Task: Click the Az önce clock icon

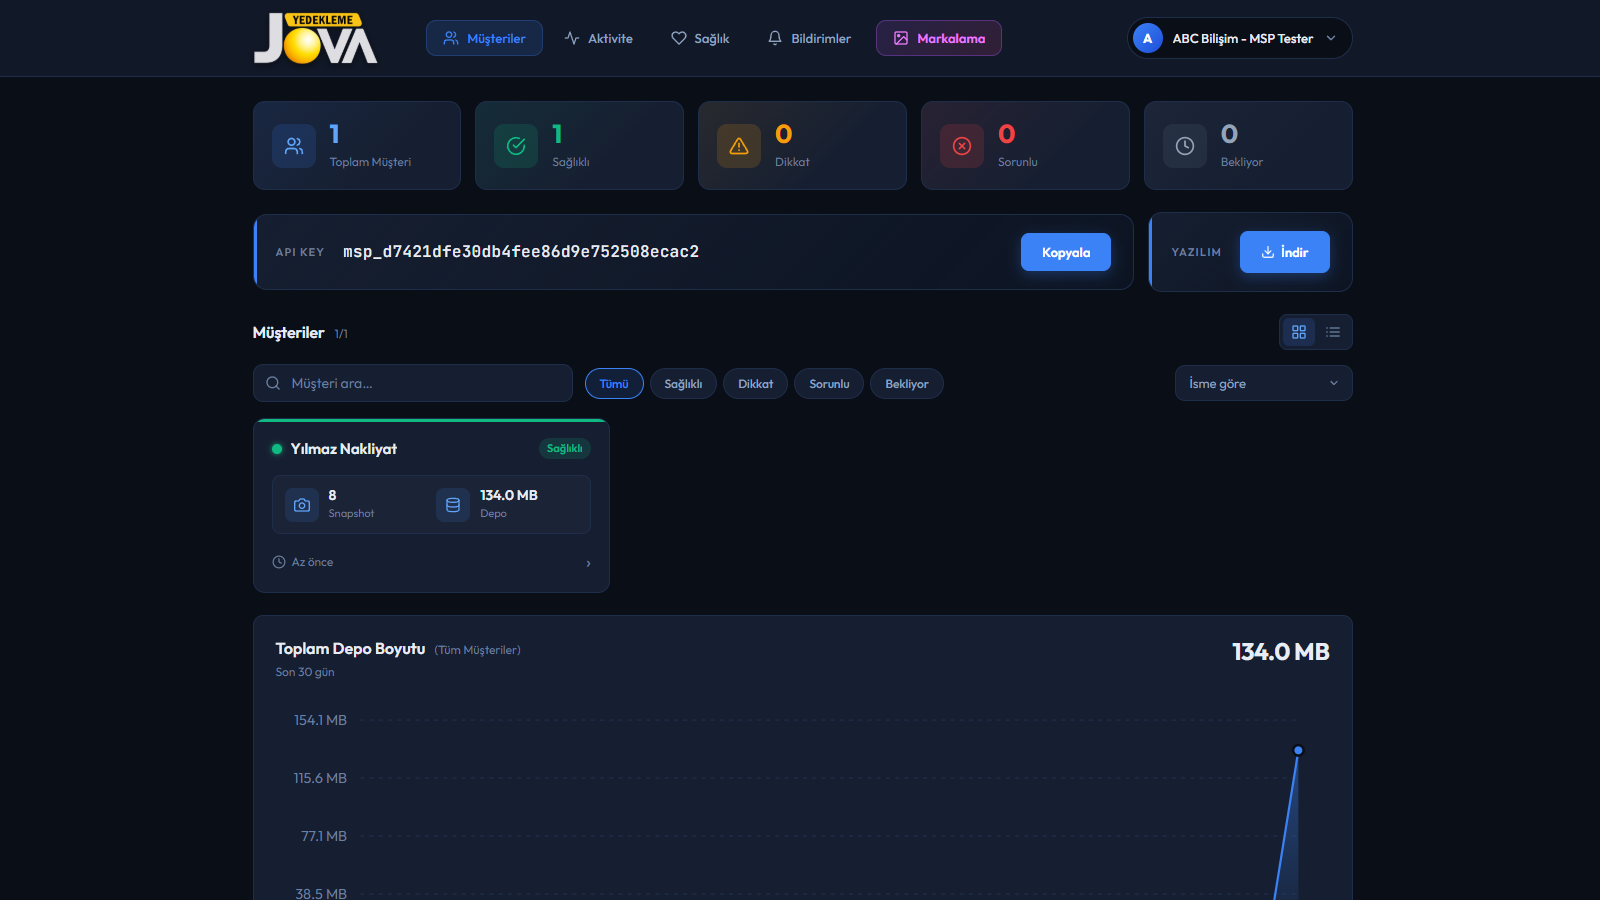Action: [279, 562]
